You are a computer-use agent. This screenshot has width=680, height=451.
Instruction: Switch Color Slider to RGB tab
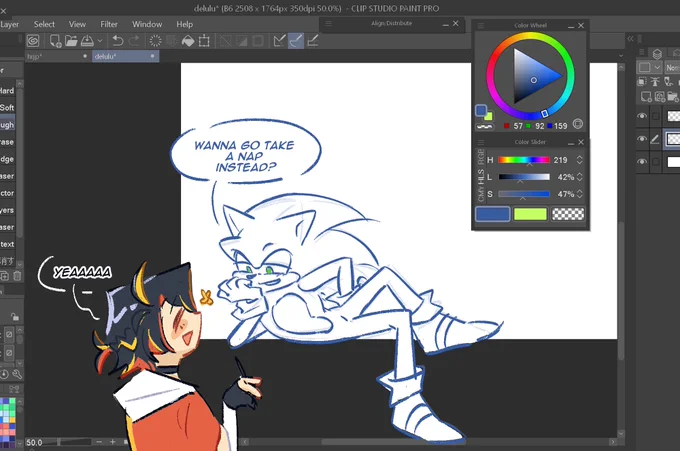coord(481,157)
